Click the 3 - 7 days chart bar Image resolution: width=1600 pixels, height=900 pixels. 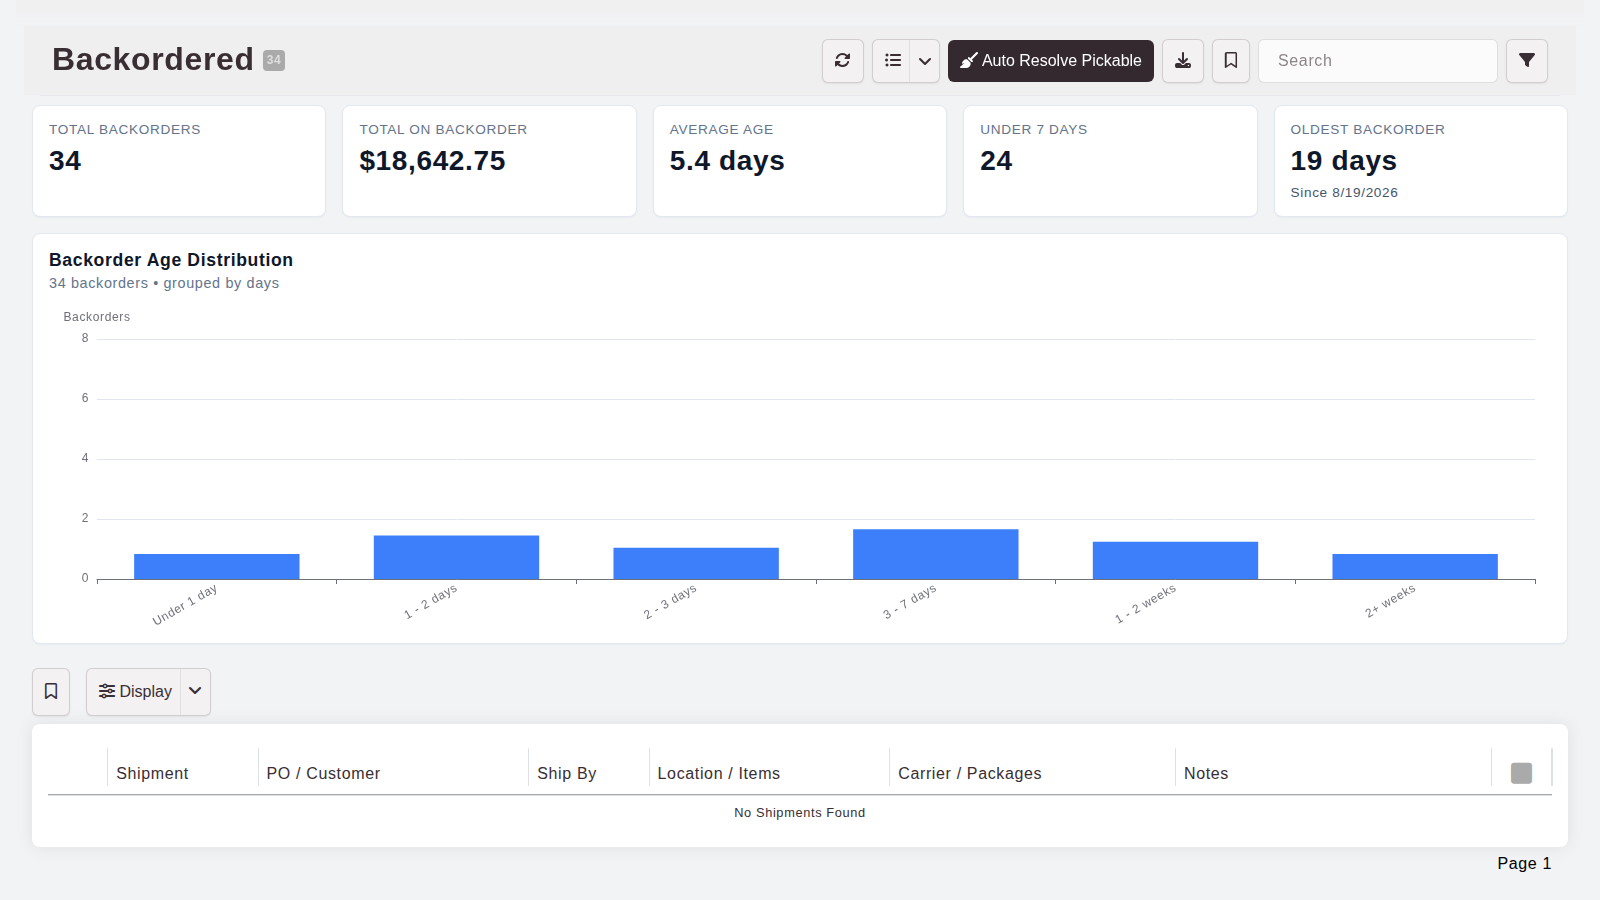tap(936, 555)
